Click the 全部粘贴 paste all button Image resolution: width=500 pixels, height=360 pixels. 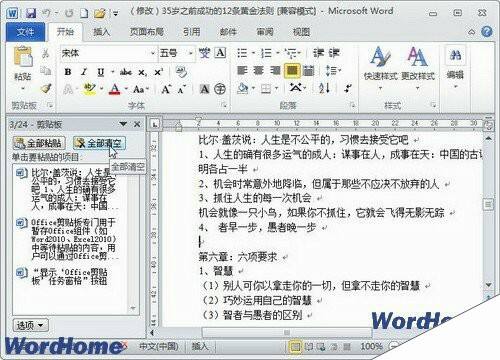(39, 143)
